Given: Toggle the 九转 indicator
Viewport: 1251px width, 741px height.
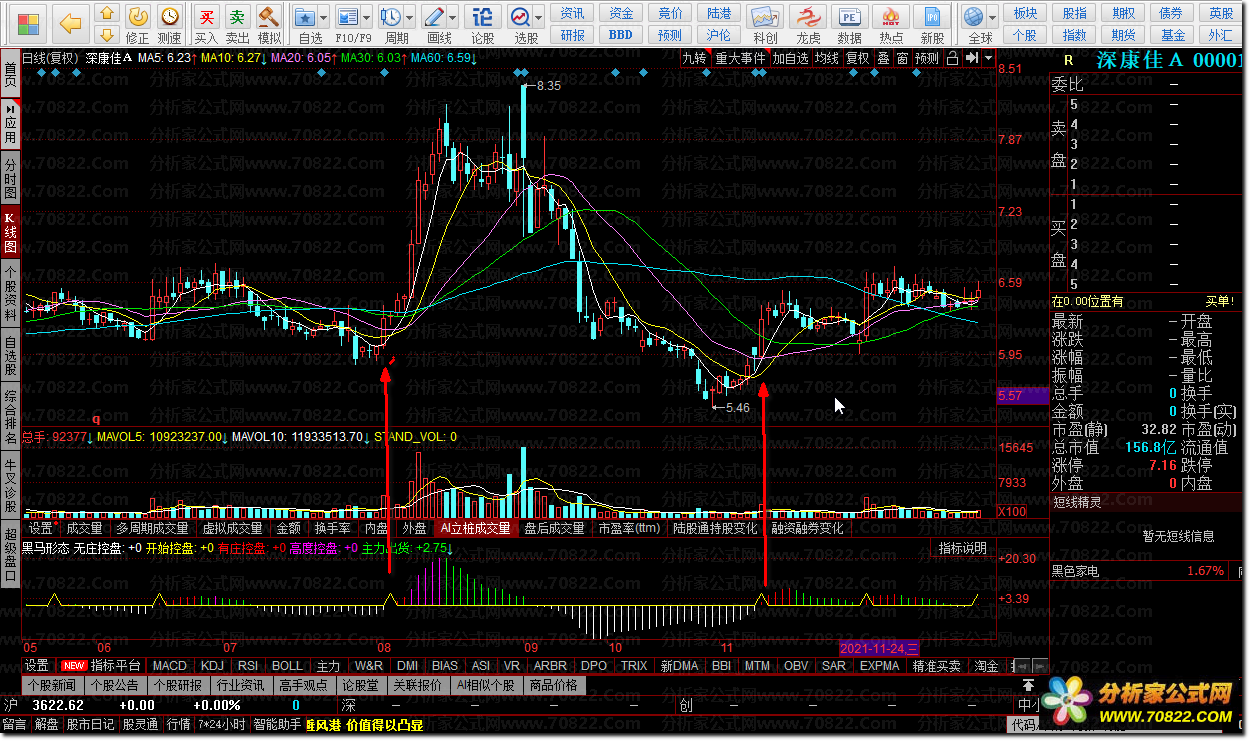Looking at the screenshot, I should 693,58.
